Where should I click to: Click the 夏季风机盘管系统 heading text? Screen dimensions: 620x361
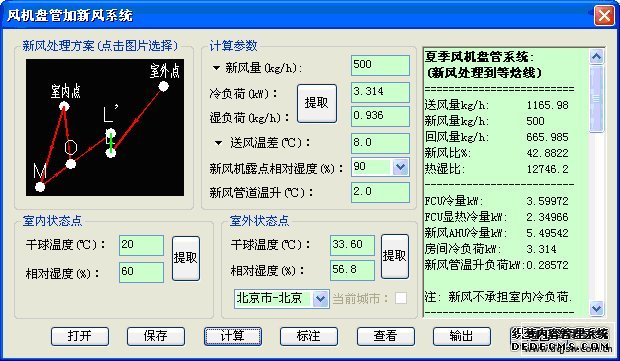point(479,57)
